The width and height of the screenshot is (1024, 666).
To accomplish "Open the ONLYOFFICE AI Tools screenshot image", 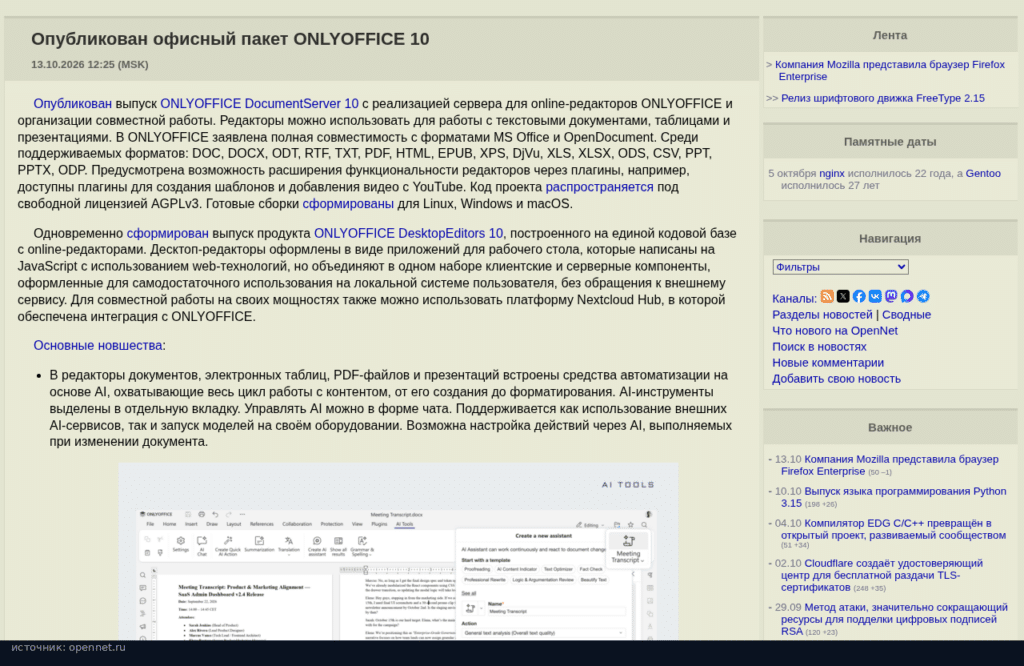I will point(398,552).
